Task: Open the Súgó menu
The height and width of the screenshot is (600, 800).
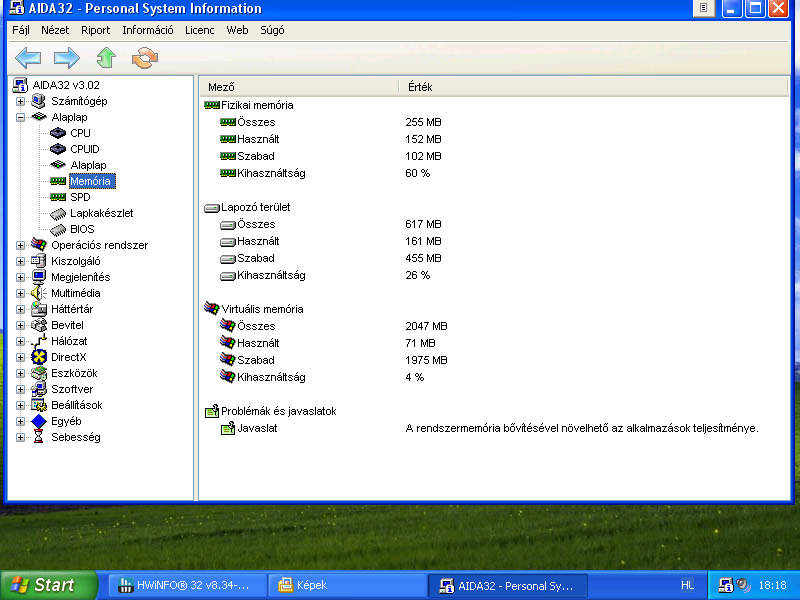Action: (x=272, y=30)
